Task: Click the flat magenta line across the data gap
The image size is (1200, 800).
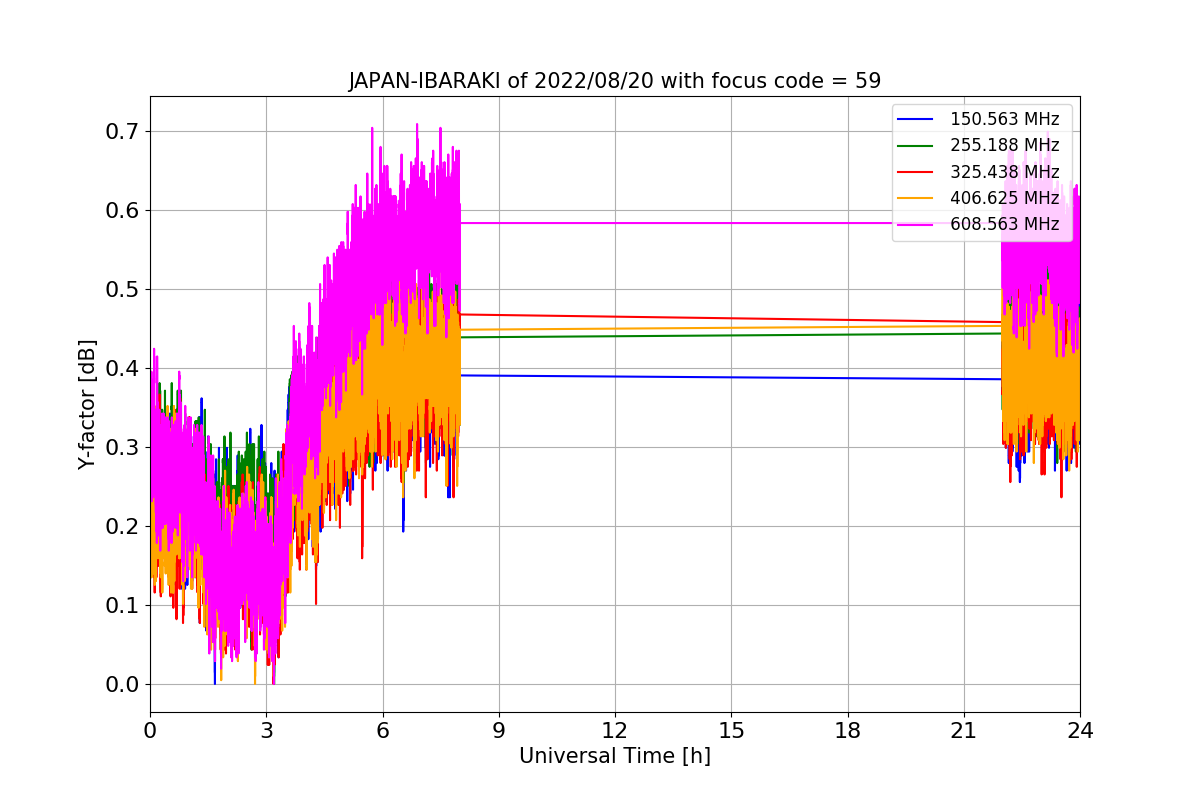Action: [x=730, y=223]
